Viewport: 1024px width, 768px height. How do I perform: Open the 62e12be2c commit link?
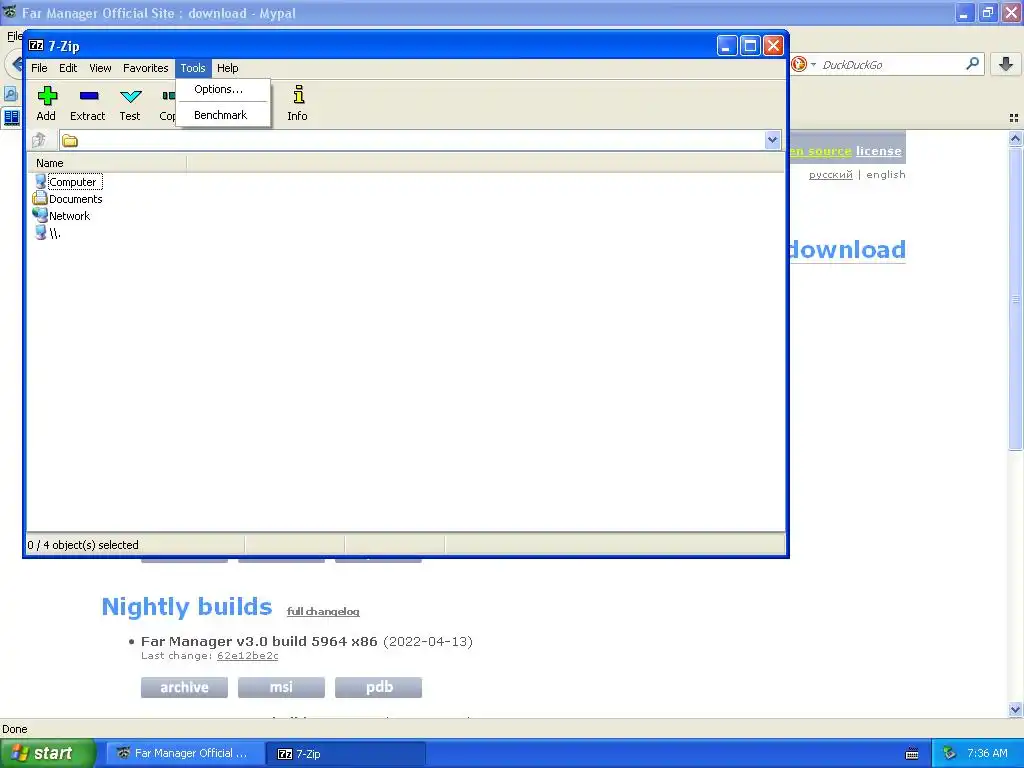tap(248, 656)
